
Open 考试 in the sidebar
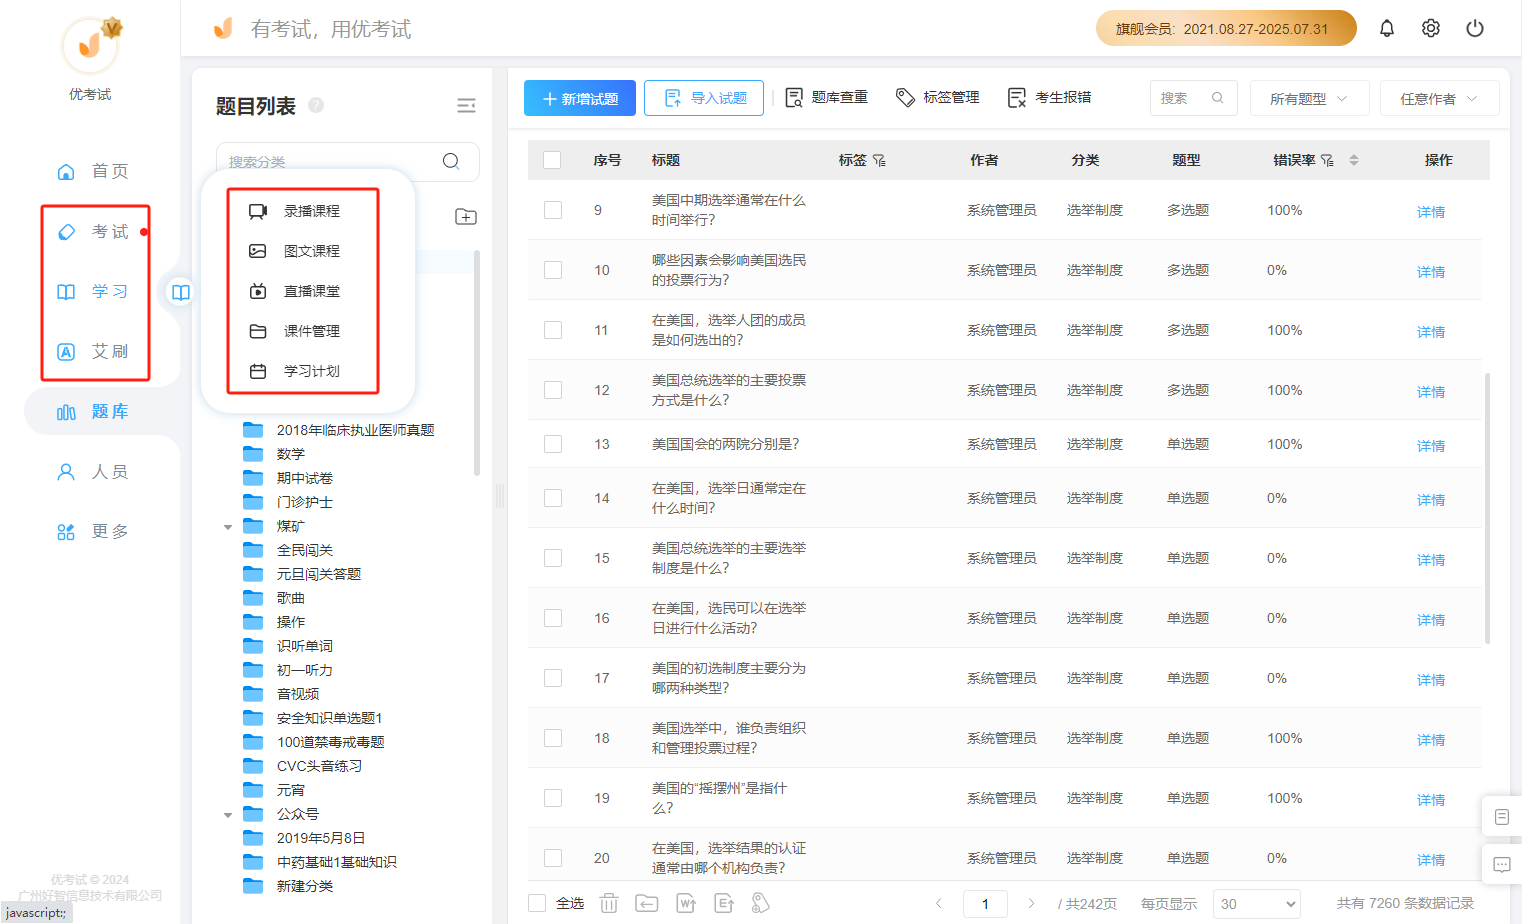coord(93,231)
